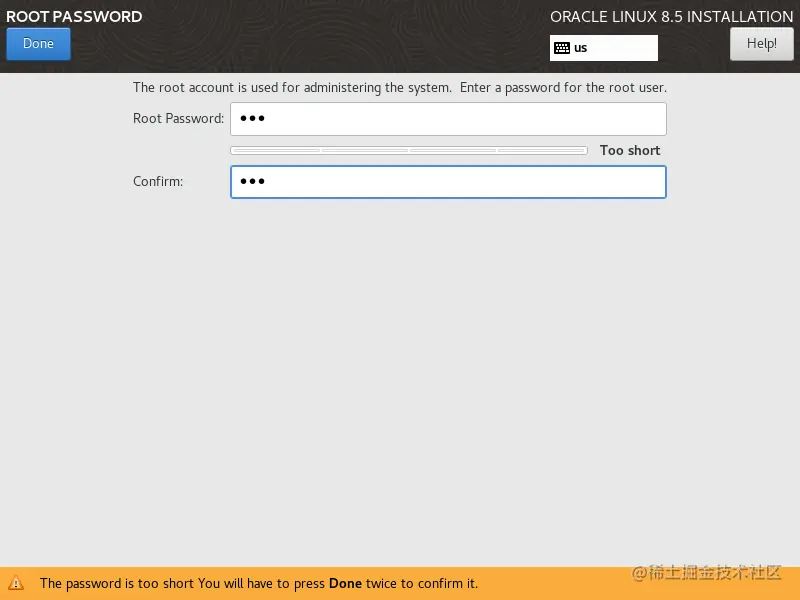Click the 'Too short' strength label
The width and height of the screenshot is (800, 600).
point(630,151)
